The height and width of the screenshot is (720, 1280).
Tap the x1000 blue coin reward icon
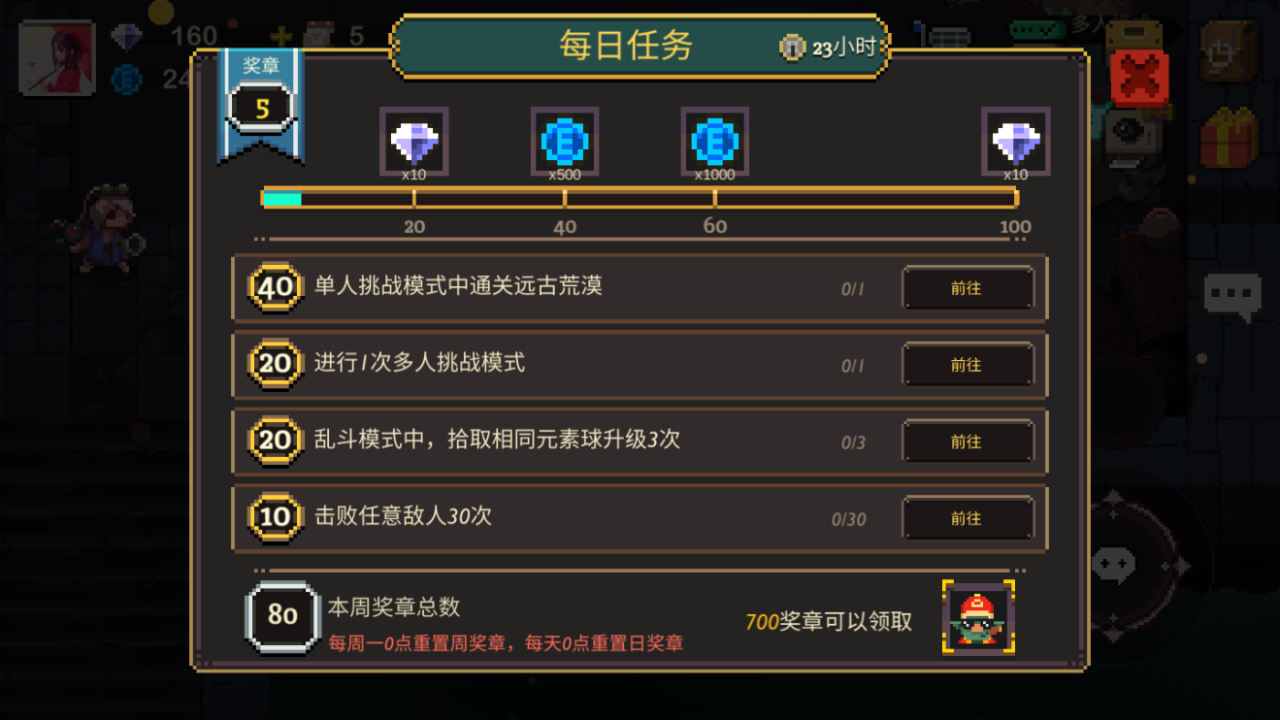(x=715, y=142)
